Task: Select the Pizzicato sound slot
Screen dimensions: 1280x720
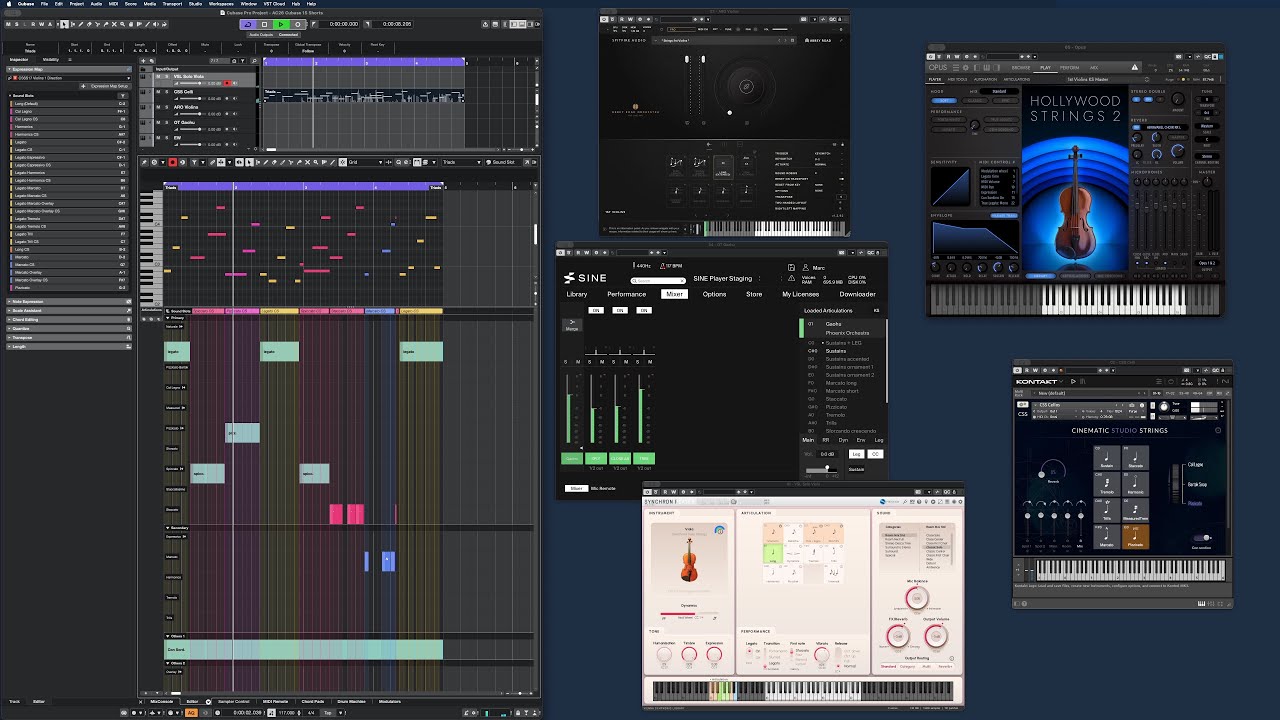Action: point(69,287)
